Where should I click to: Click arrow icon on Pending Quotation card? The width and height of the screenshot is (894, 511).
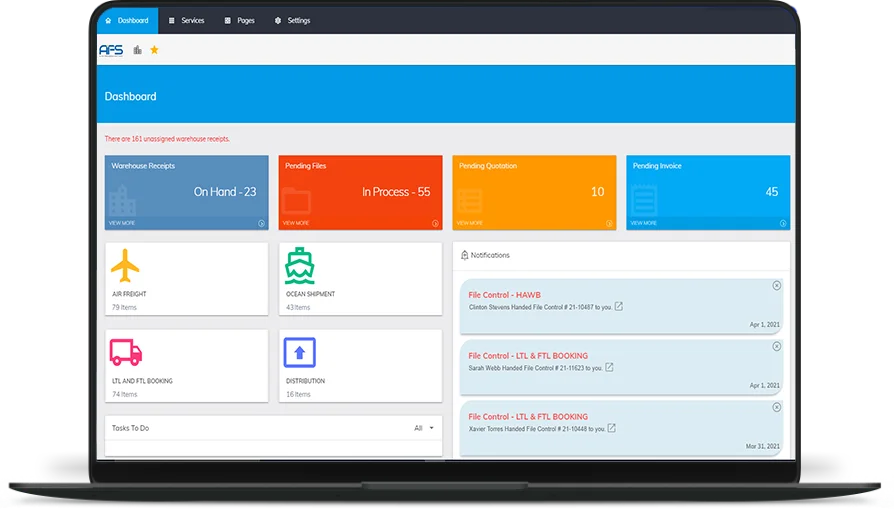(x=609, y=224)
